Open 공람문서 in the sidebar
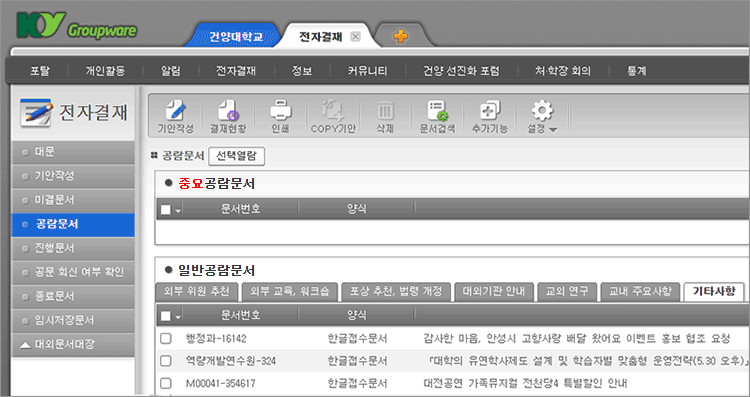 tap(73, 224)
